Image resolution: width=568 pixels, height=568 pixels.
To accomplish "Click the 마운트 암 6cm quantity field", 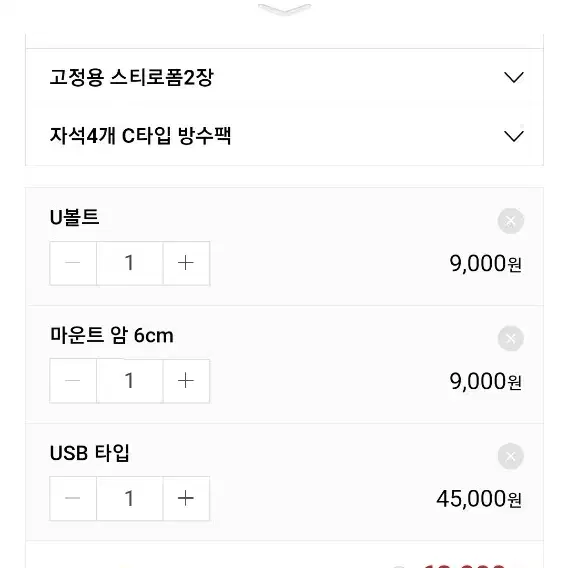I will 130,381.
